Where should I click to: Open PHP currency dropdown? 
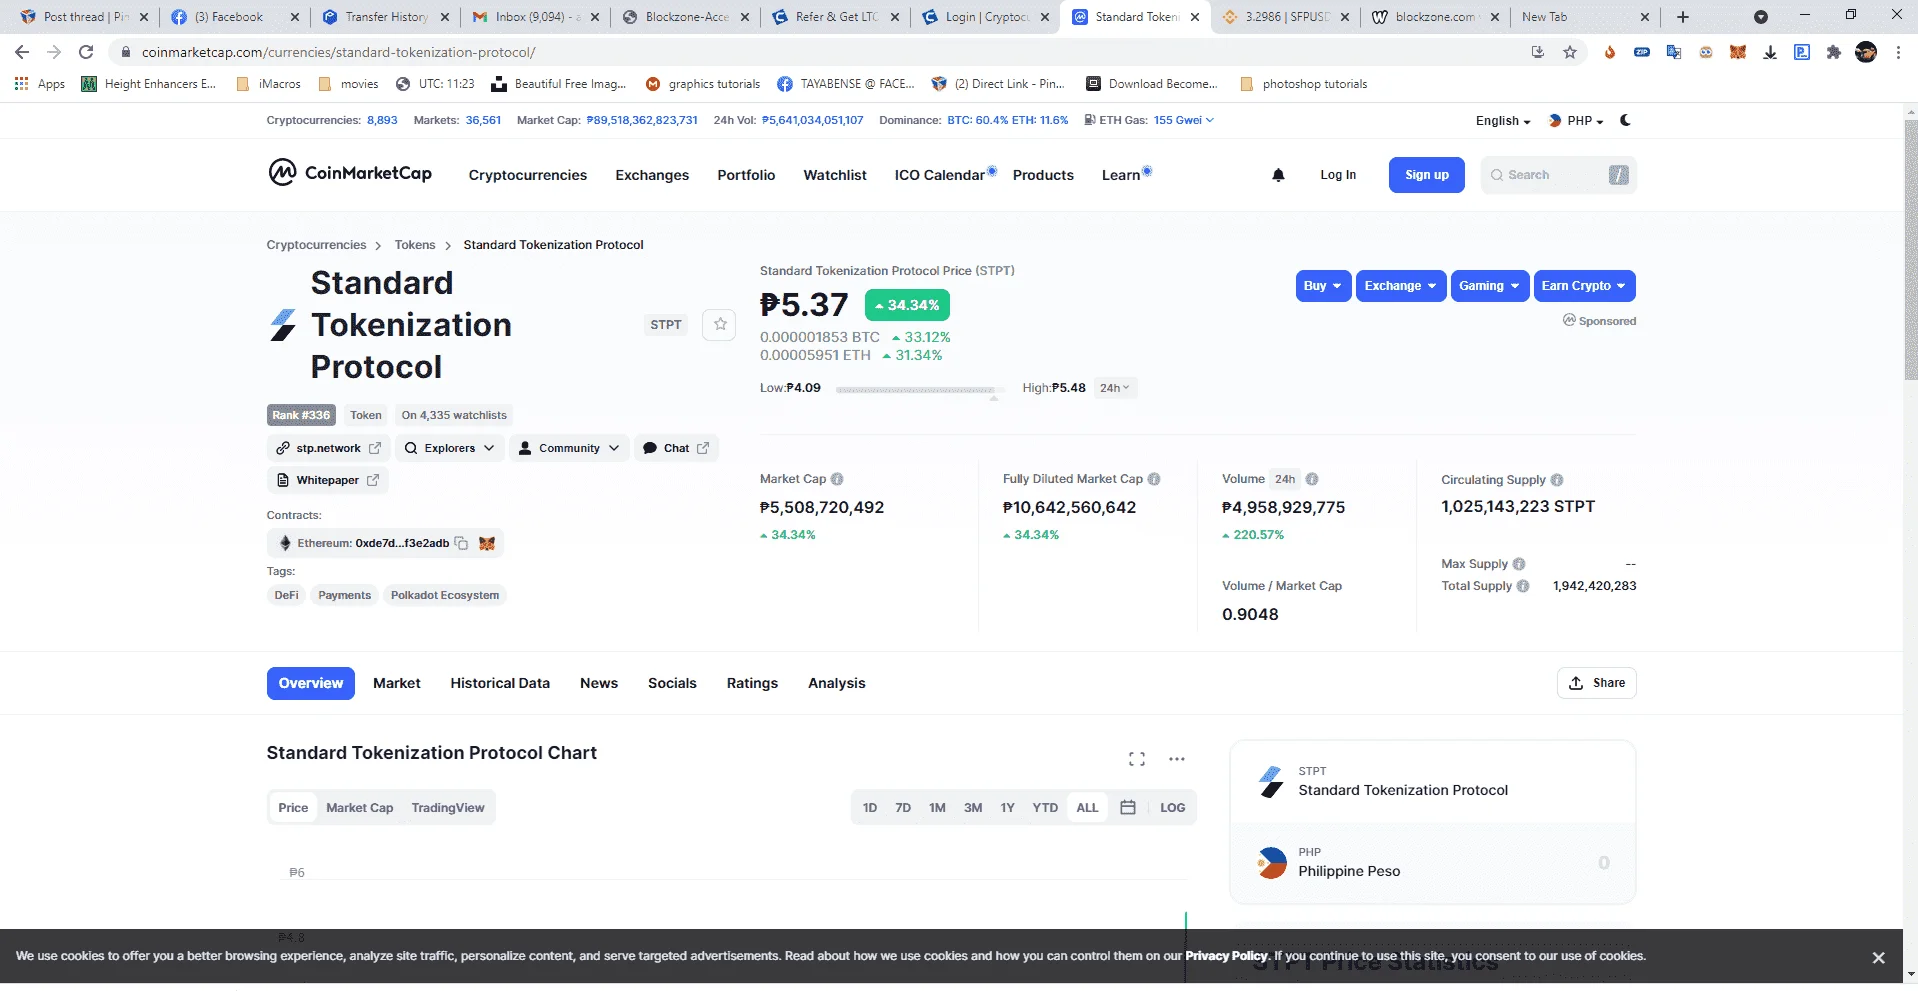[x=1576, y=121]
